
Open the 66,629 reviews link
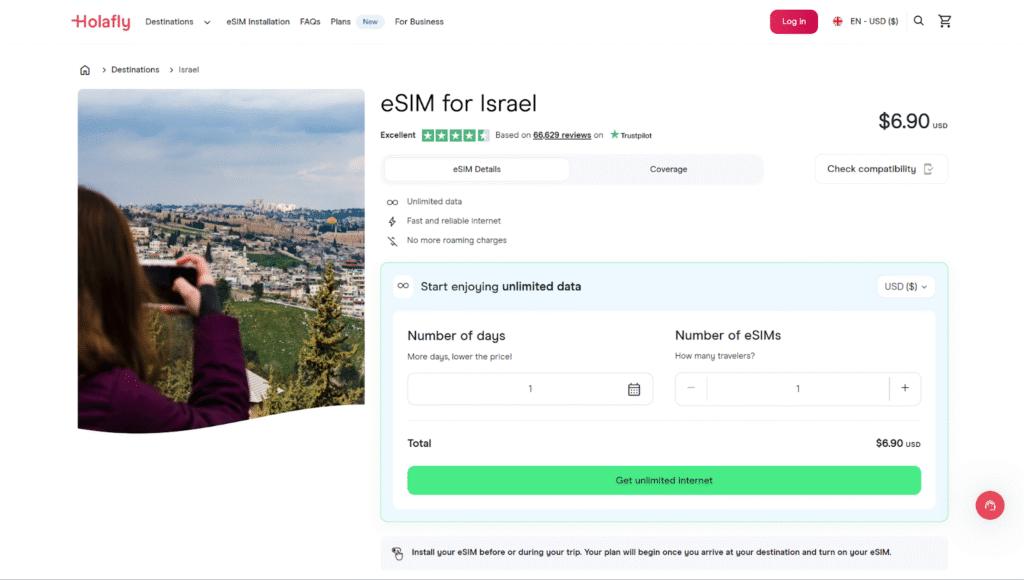coord(559,134)
